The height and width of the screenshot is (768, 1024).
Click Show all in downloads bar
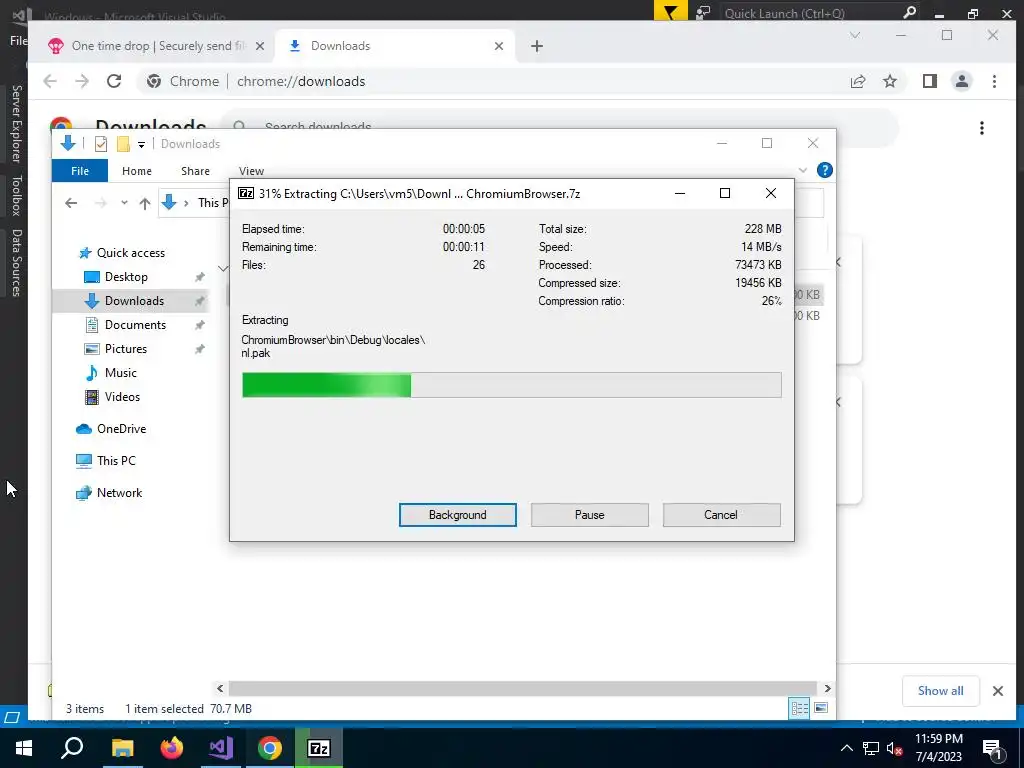coord(940,690)
